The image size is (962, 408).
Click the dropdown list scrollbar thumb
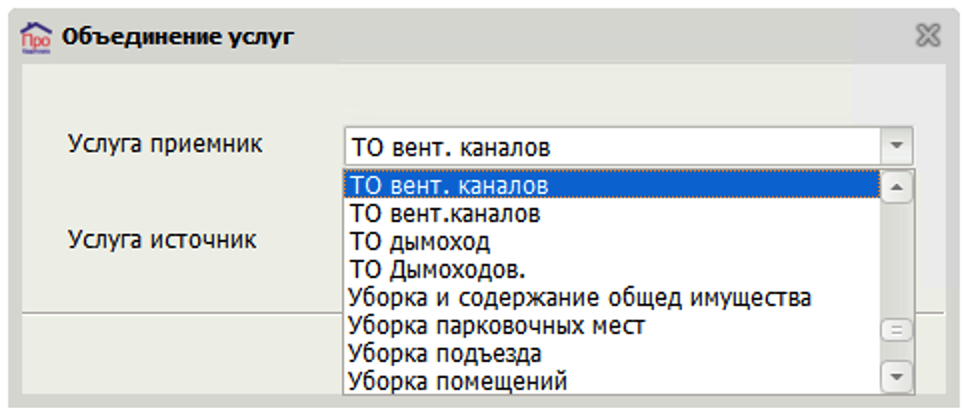[x=896, y=331]
